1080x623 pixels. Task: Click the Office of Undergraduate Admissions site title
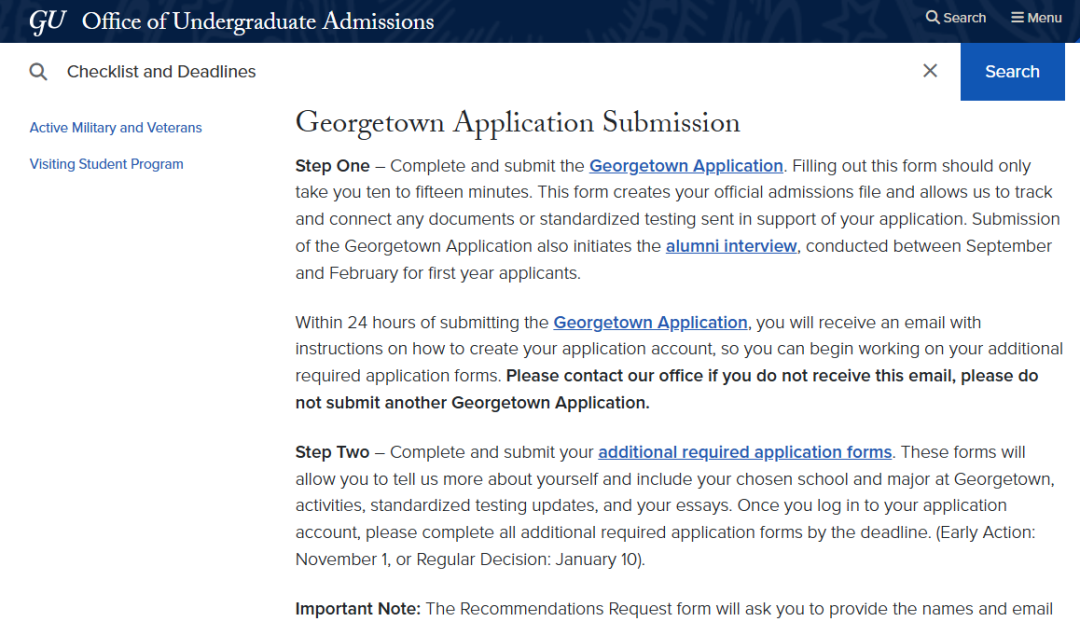(258, 21)
